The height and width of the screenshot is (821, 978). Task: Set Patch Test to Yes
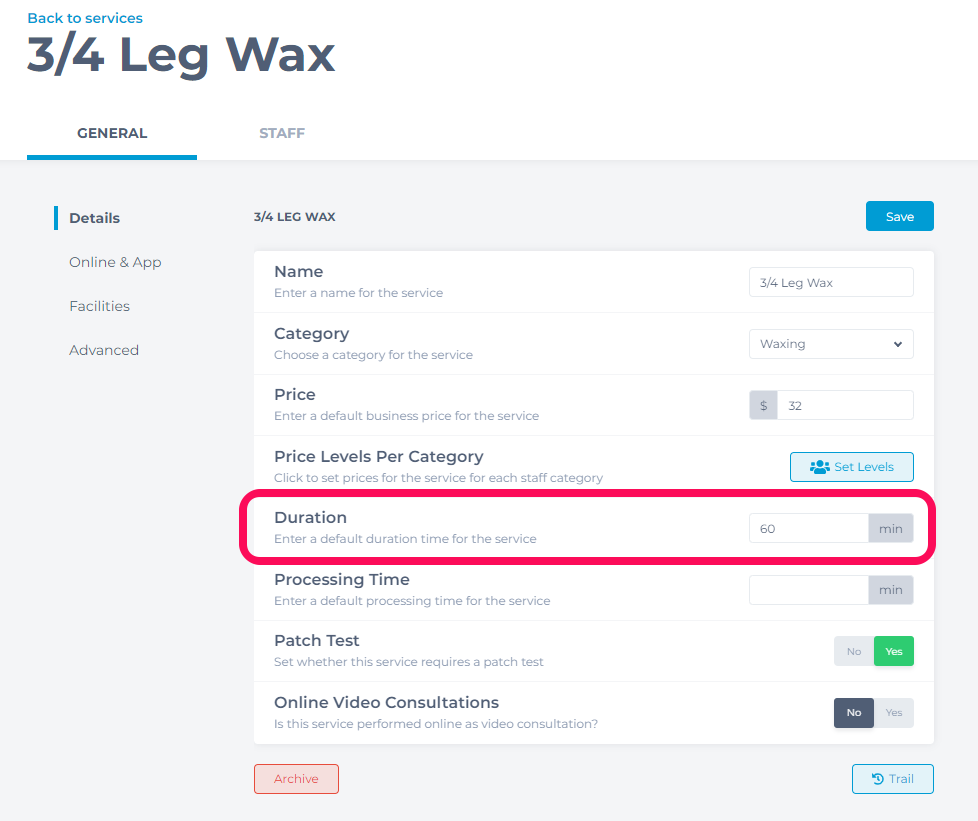(894, 651)
